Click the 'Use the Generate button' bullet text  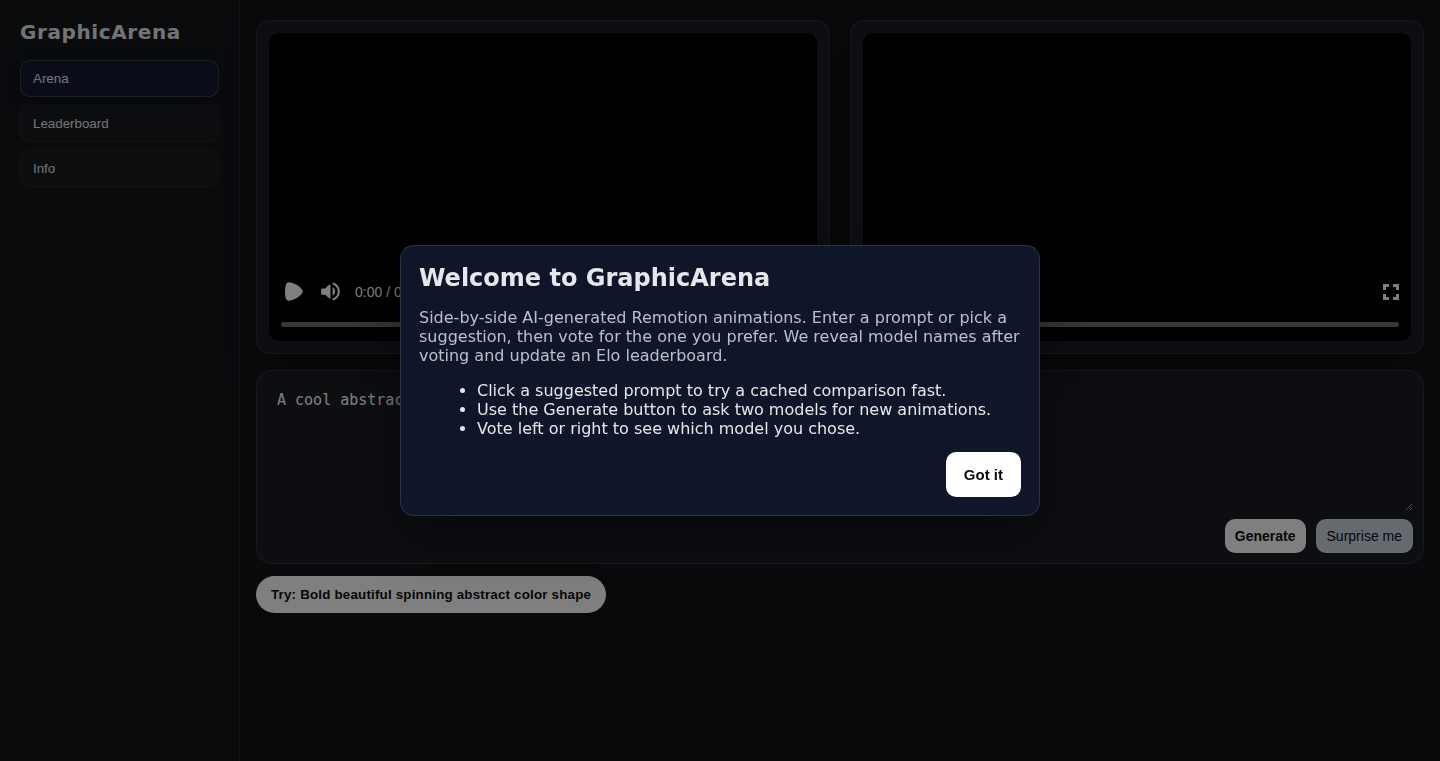734,410
